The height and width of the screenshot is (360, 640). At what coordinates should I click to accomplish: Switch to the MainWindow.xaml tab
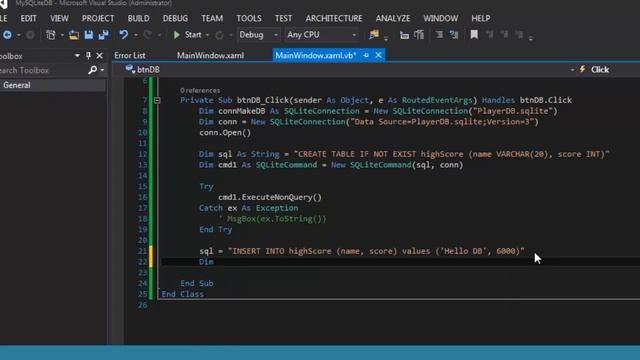point(210,56)
